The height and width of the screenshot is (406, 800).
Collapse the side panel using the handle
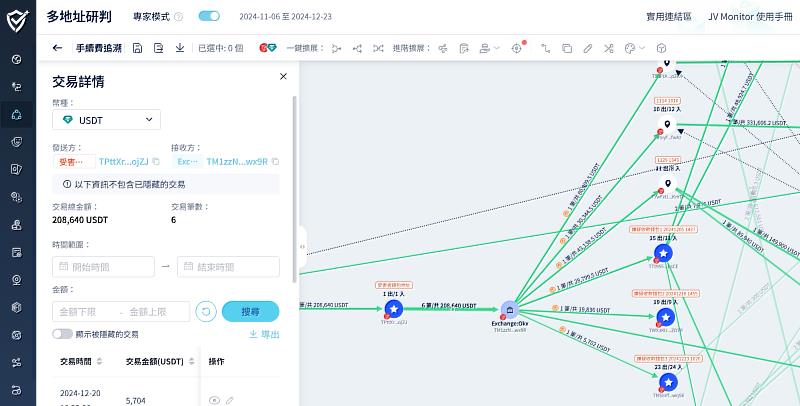click(x=303, y=247)
